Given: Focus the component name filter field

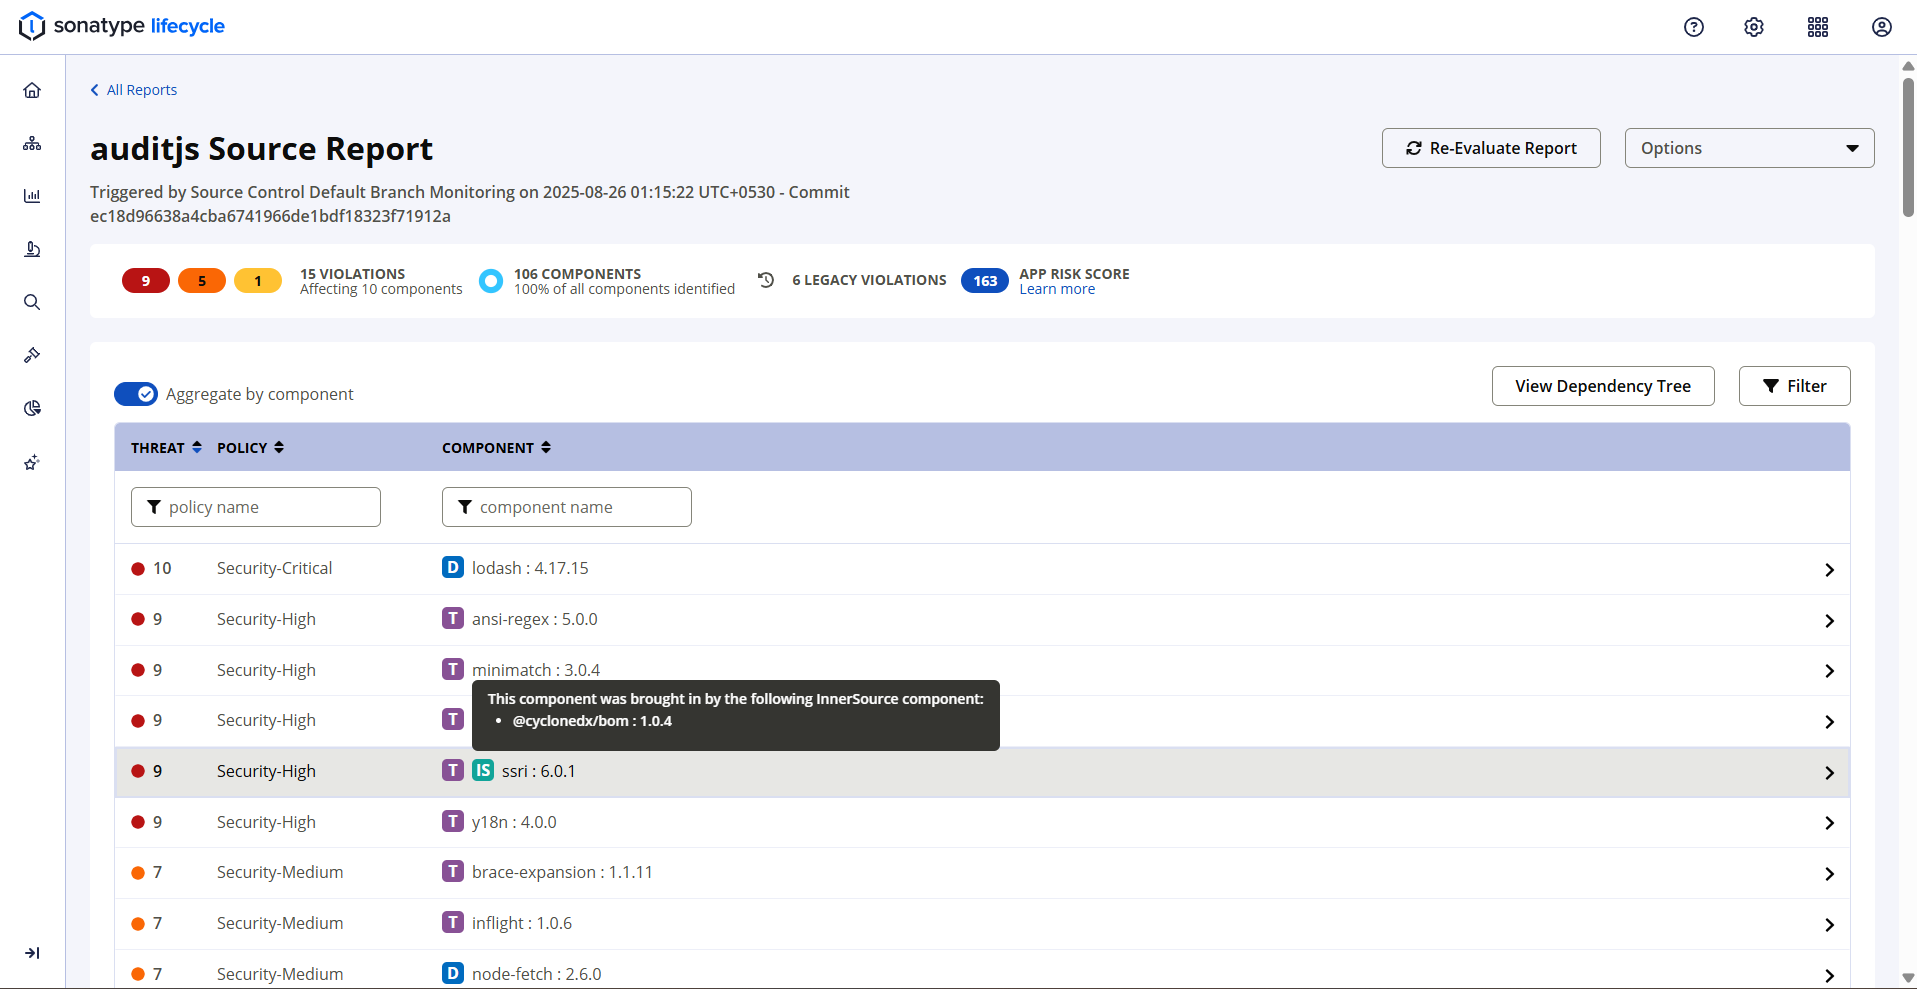Looking at the screenshot, I should click(x=567, y=507).
